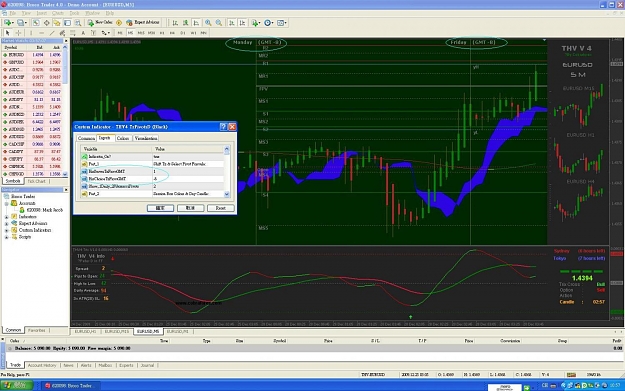Click the Cancel button left of Reset
This screenshot has height=391, width=625.
191,208
